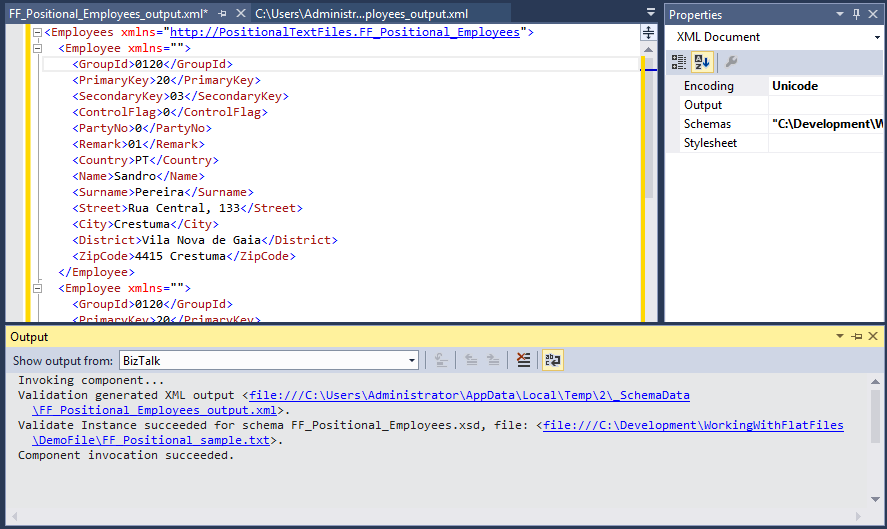This screenshot has height=529, width=887.
Task: Close the Output panel
Action: (873, 336)
